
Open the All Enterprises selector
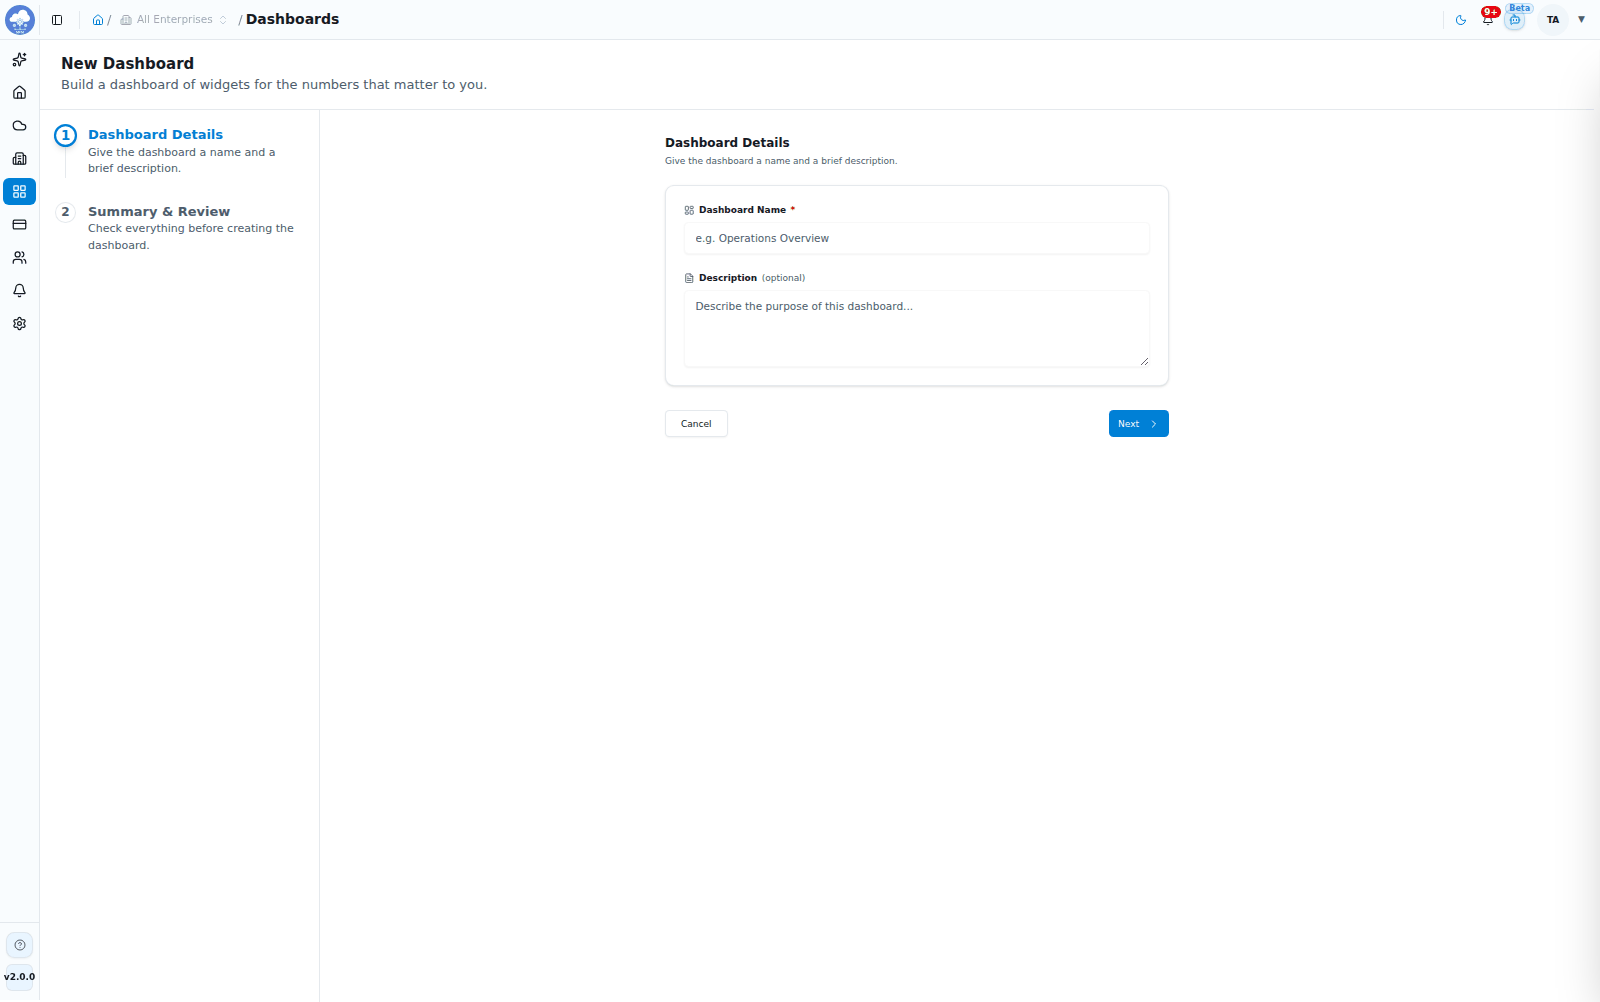point(174,20)
